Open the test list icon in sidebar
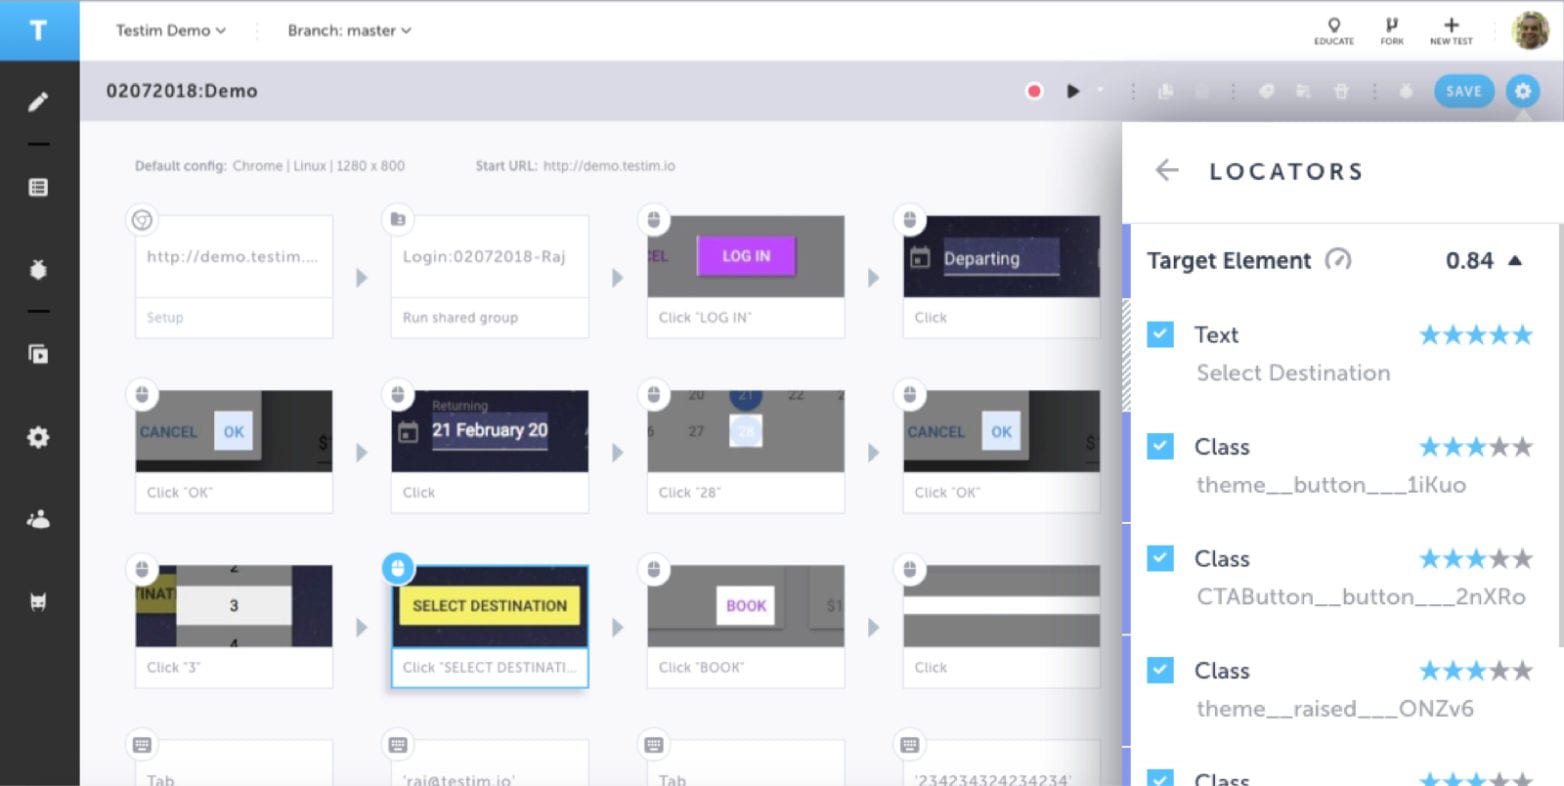 (38, 187)
